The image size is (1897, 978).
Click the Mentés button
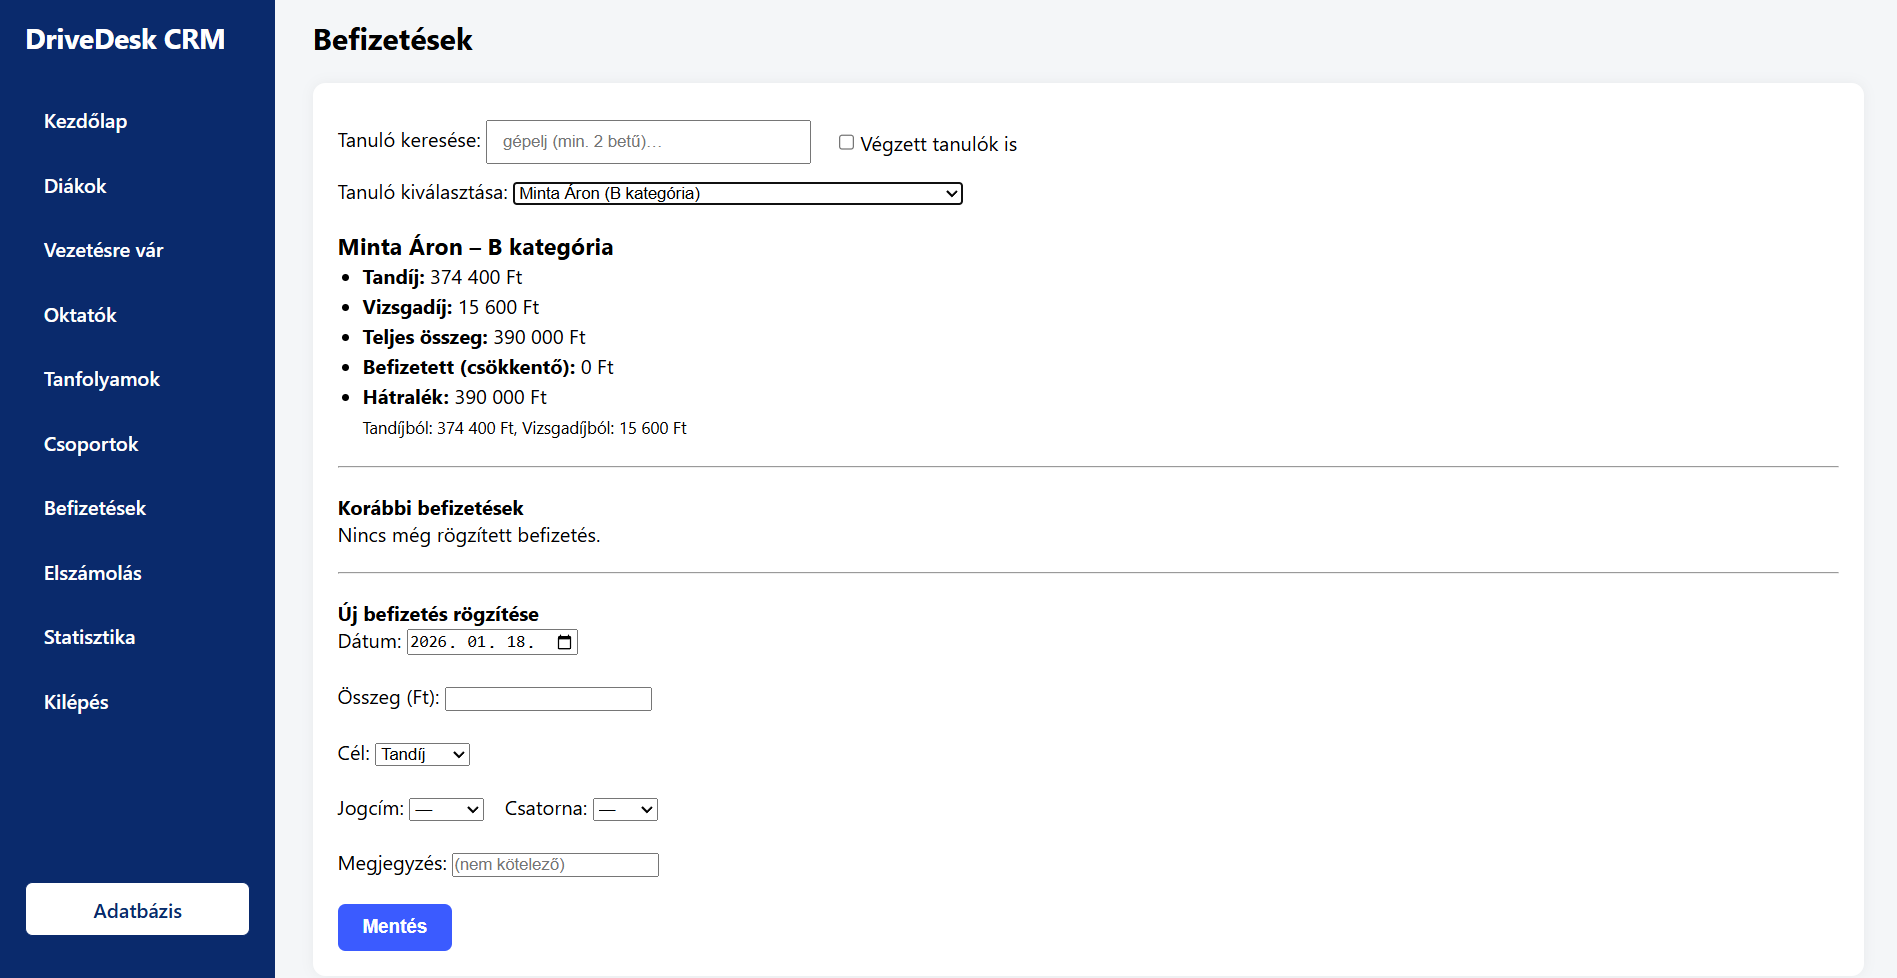pyautogui.click(x=395, y=927)
